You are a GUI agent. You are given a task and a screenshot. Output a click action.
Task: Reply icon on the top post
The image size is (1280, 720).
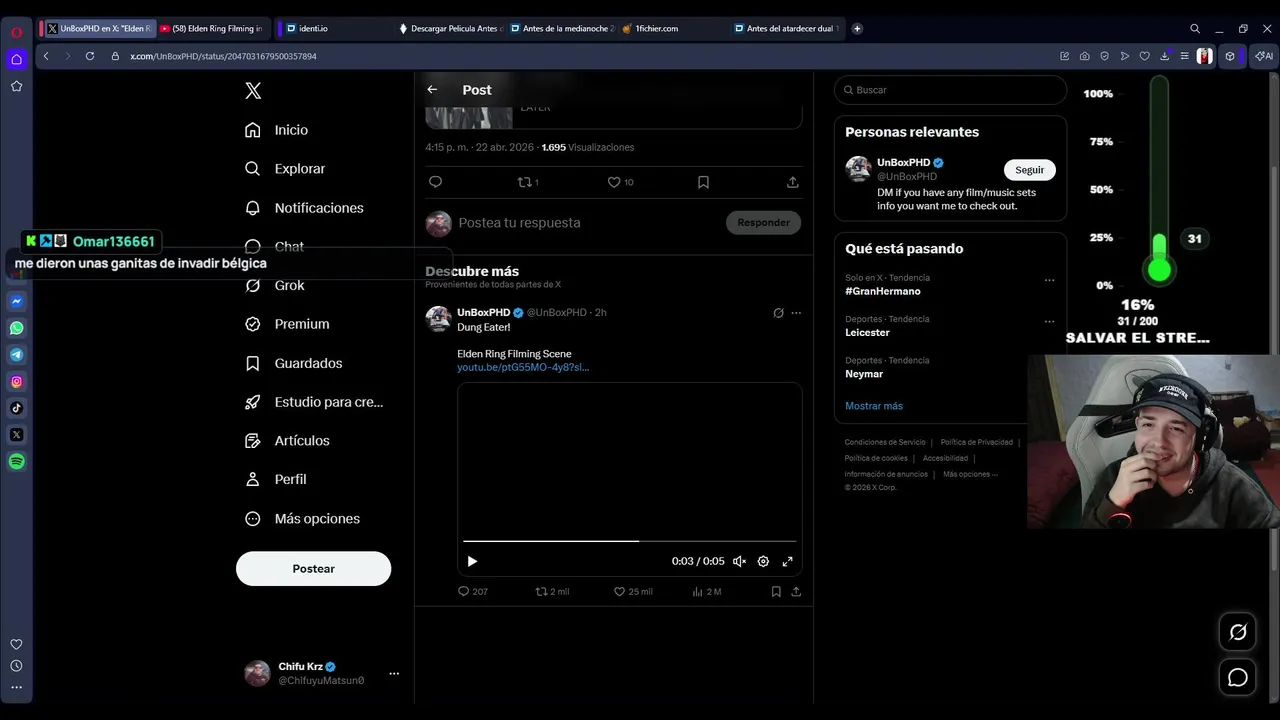coord(435,182)
